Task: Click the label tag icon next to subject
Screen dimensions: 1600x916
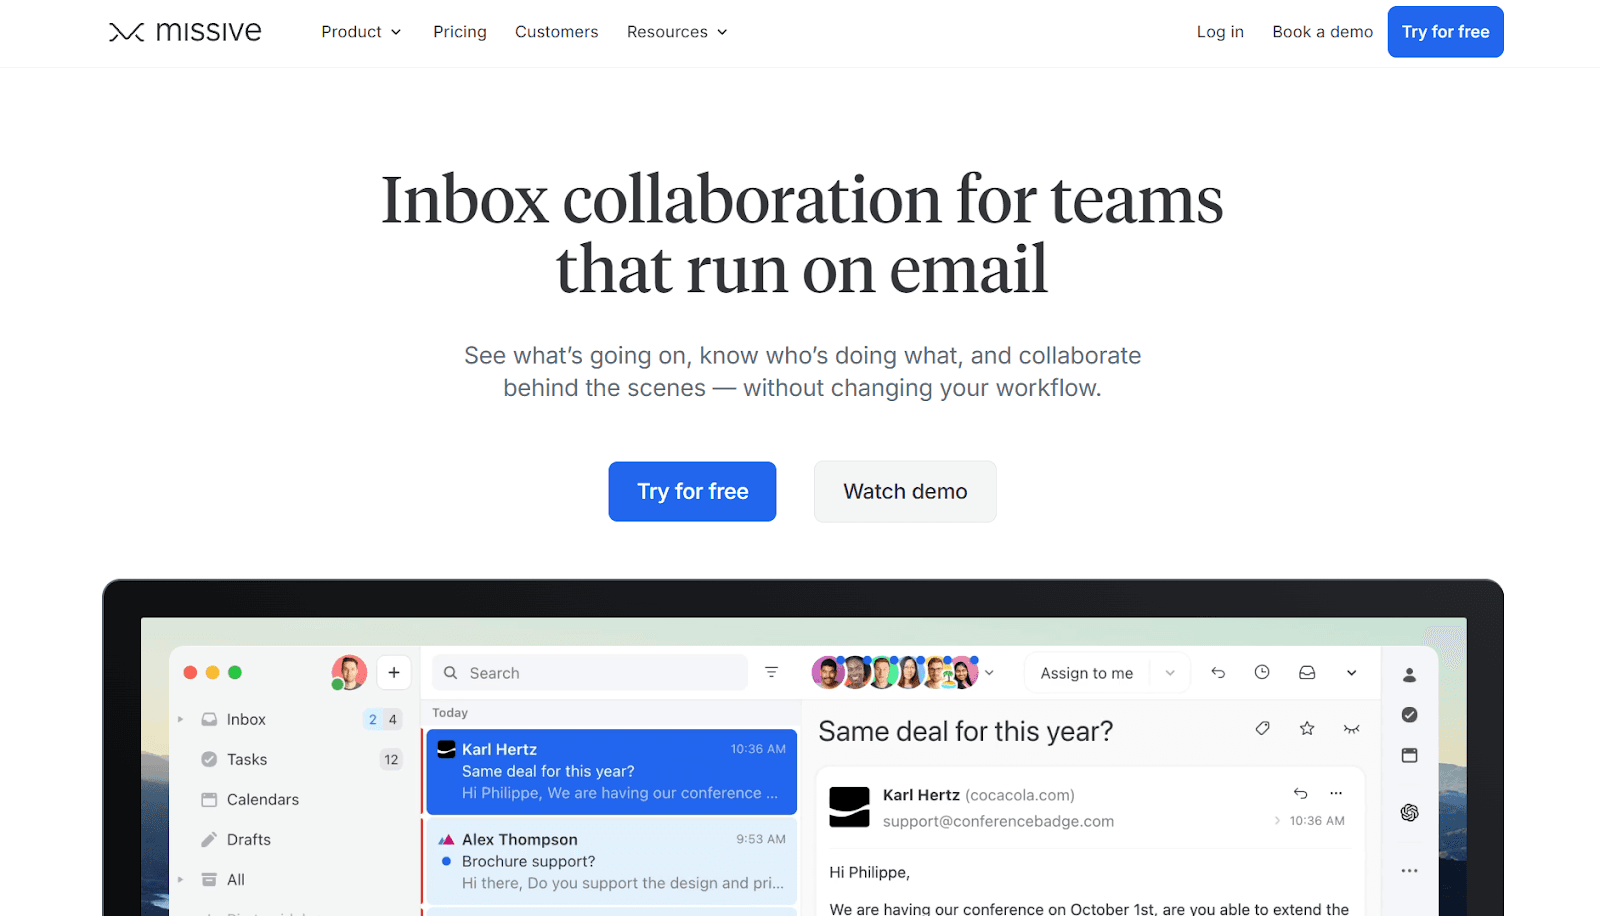Action: [1263, 729]
